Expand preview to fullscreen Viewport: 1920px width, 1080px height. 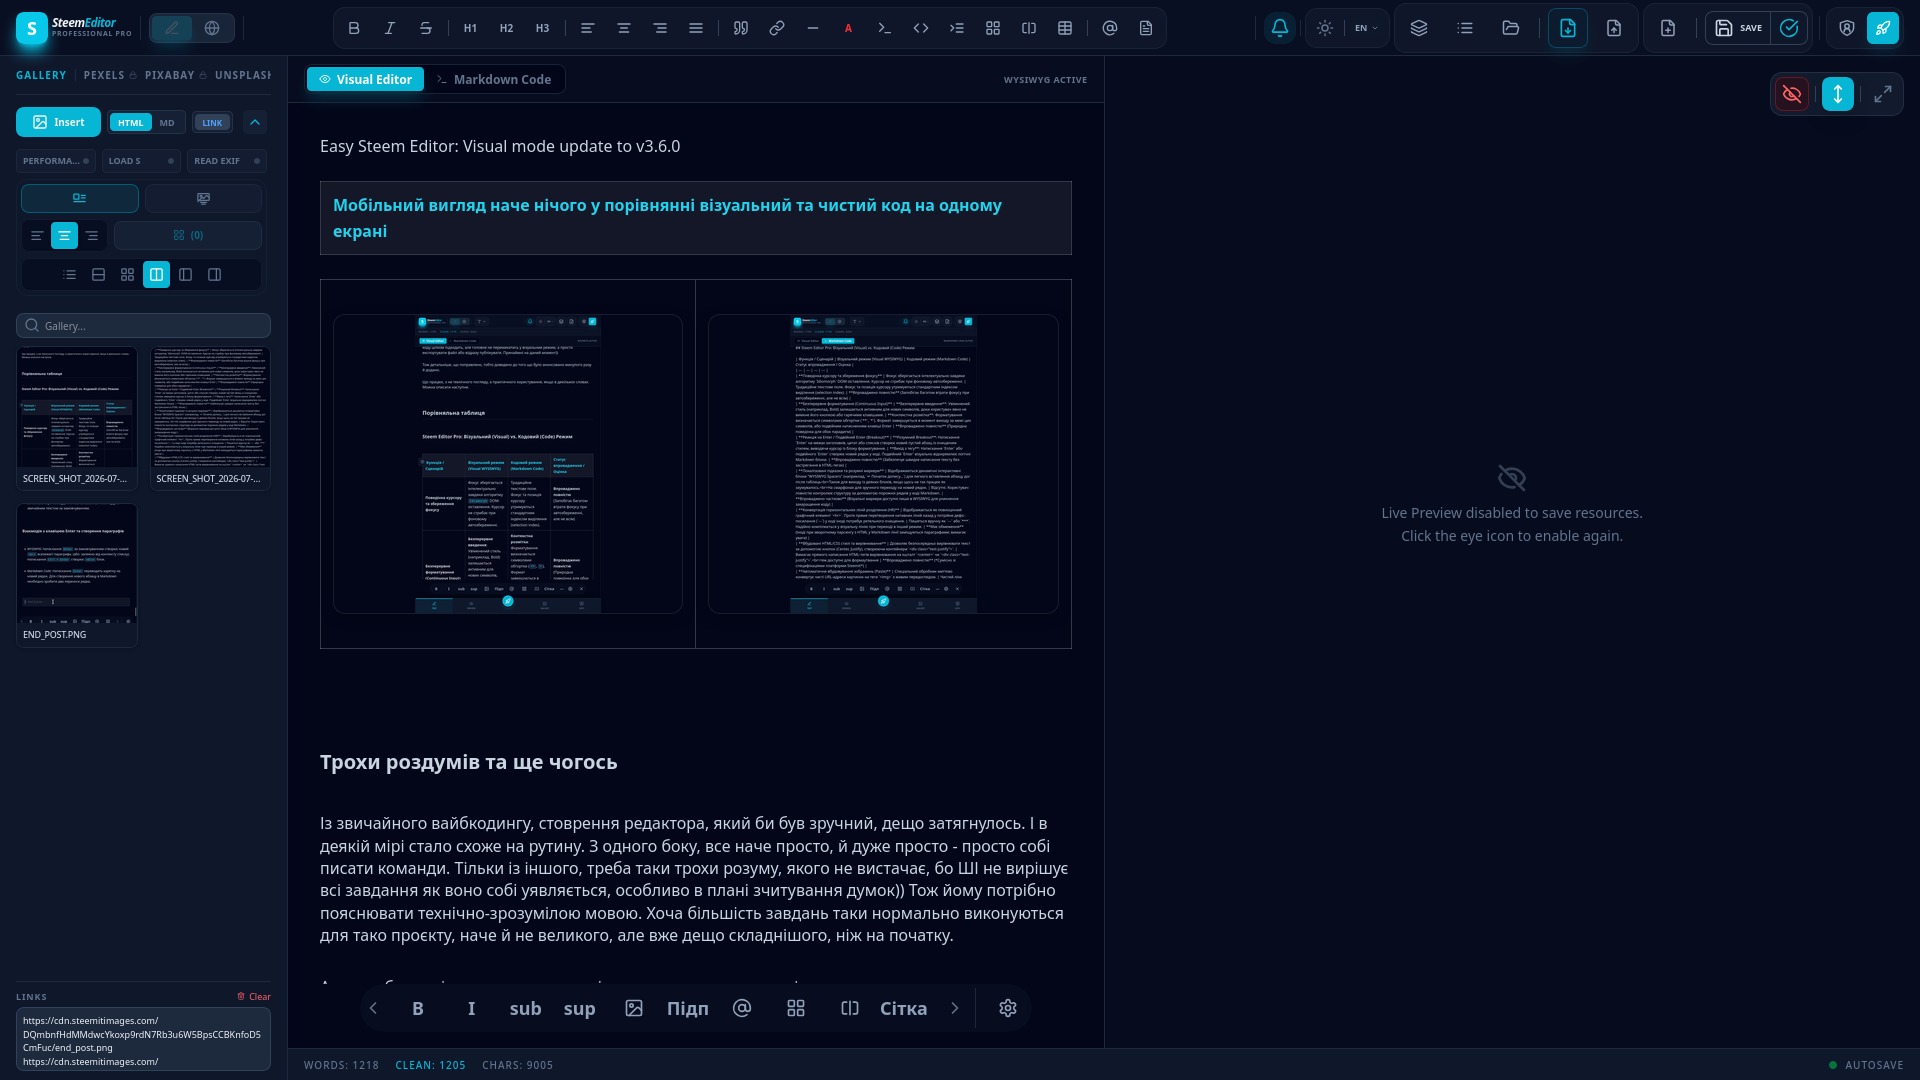pyautogui.click(x=1883, y=94)
